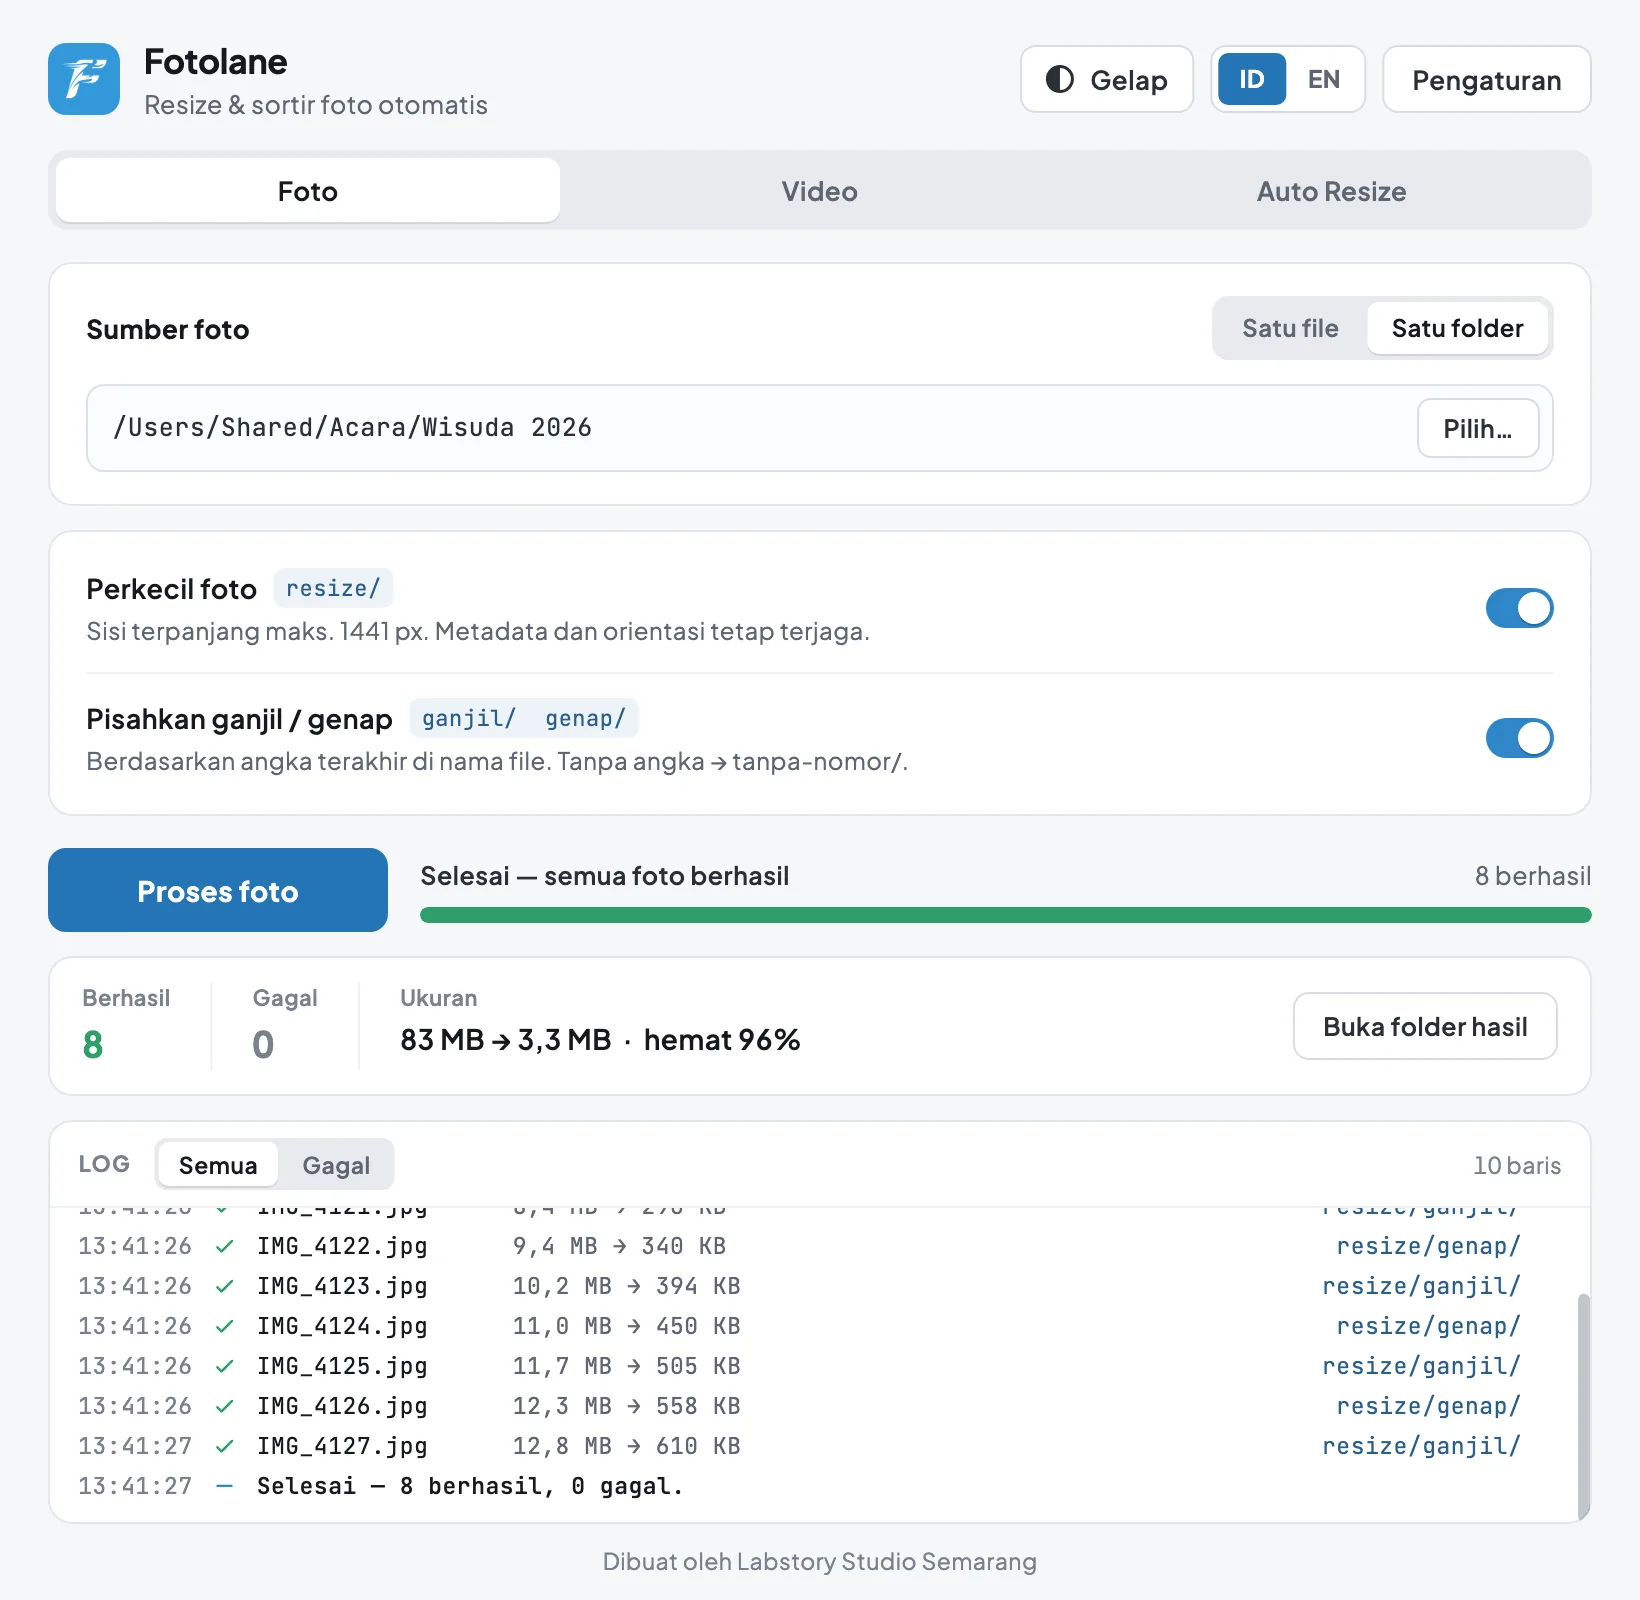This screenshot has width=1640, height=1600.
Task: Click the hemat 96% size summary
Action: coord(722,1040)
